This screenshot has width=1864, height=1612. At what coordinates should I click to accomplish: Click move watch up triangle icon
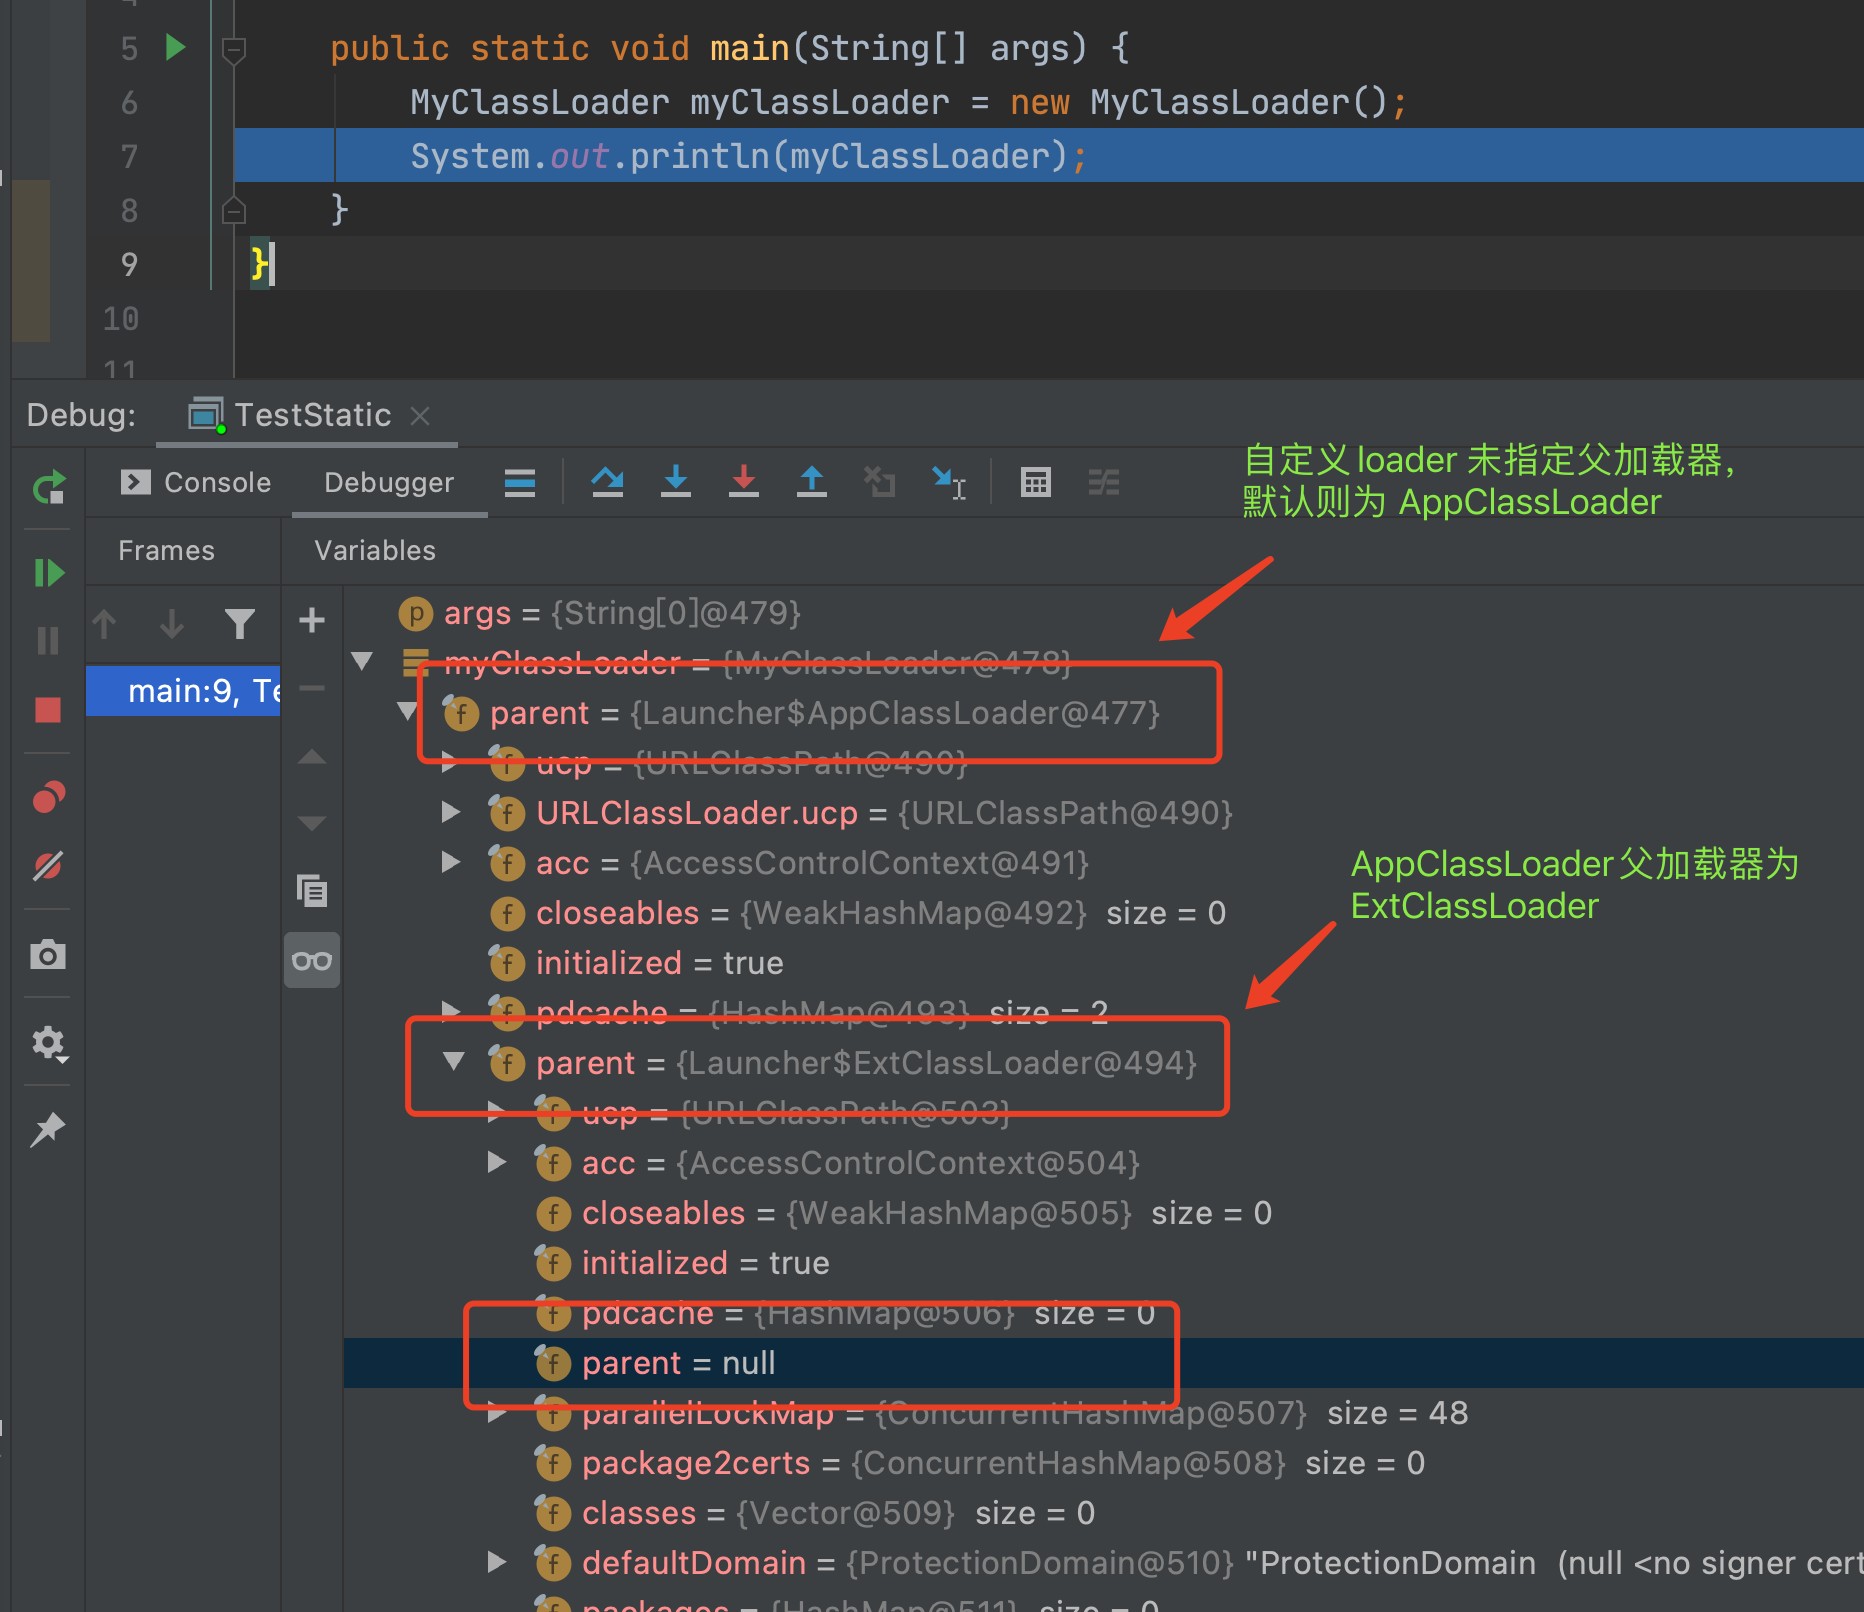(312, 757)
